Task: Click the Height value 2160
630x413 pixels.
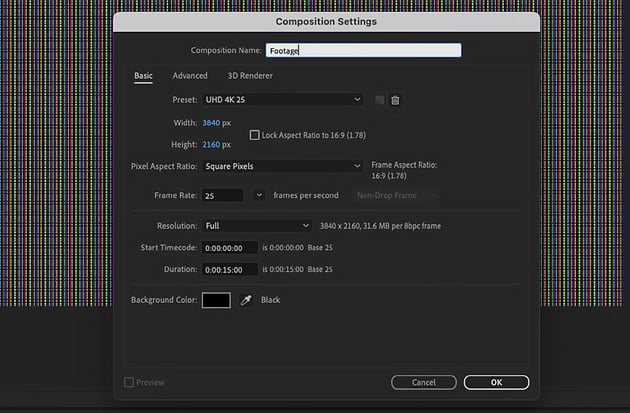Action: [x=211, y=144]
